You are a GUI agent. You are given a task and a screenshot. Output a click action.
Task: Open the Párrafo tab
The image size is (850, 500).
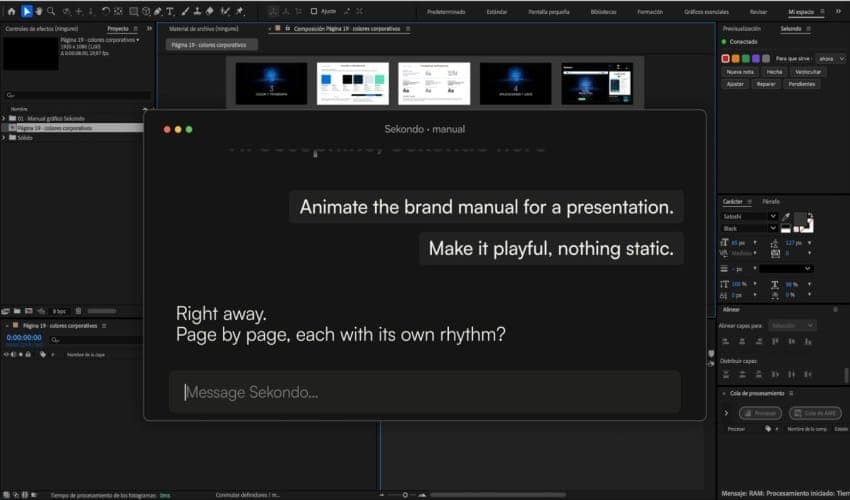(770, 202)
